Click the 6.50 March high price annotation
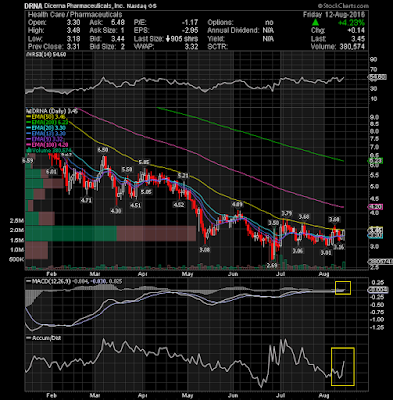The height and width of the screenshot is (400, 393). point(103,150)
